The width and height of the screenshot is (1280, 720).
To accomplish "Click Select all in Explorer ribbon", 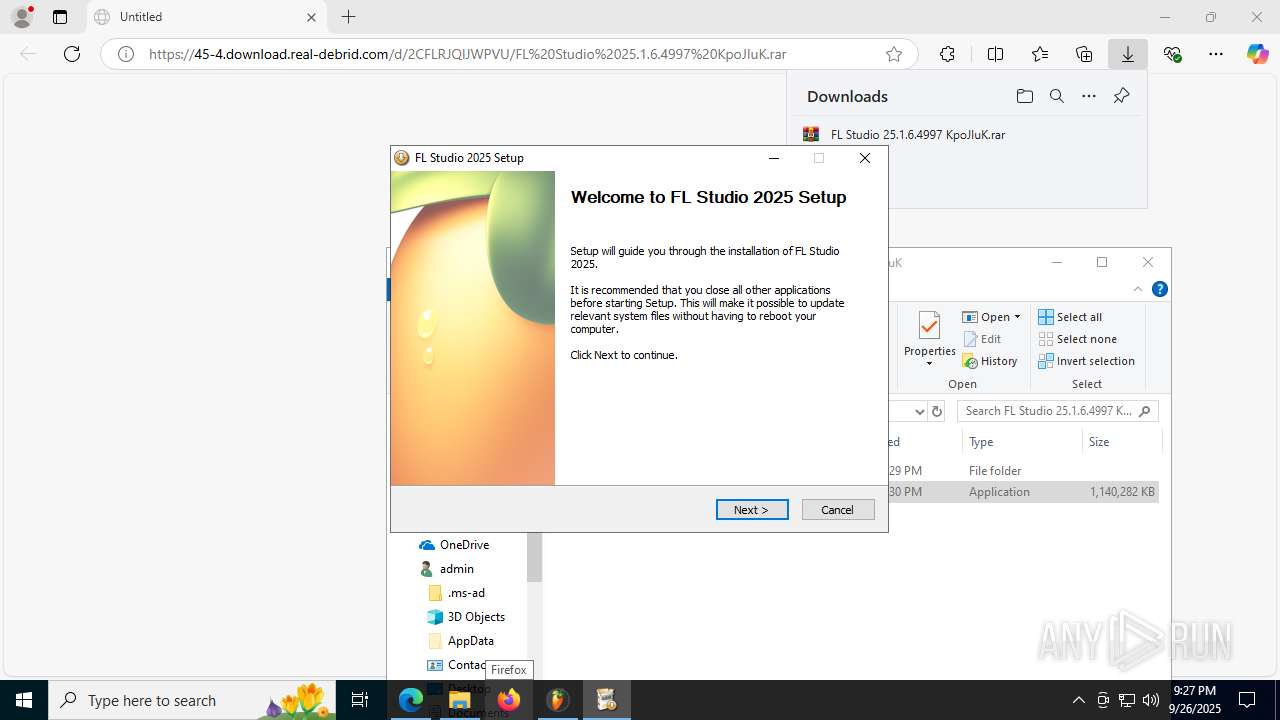I will 1070,317.
